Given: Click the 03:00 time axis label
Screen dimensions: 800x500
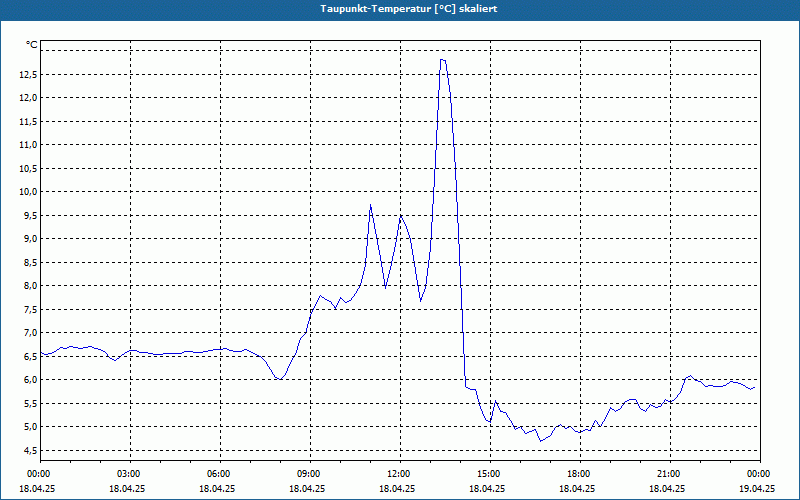Looking at the screenshot, I should pos(130,474).
